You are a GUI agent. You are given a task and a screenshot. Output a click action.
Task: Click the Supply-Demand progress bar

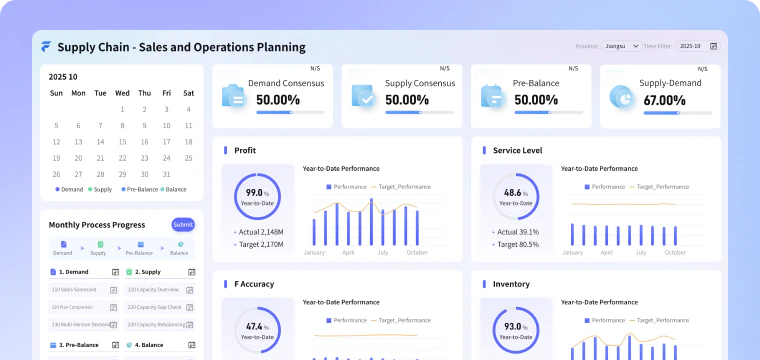coord(678,112)
